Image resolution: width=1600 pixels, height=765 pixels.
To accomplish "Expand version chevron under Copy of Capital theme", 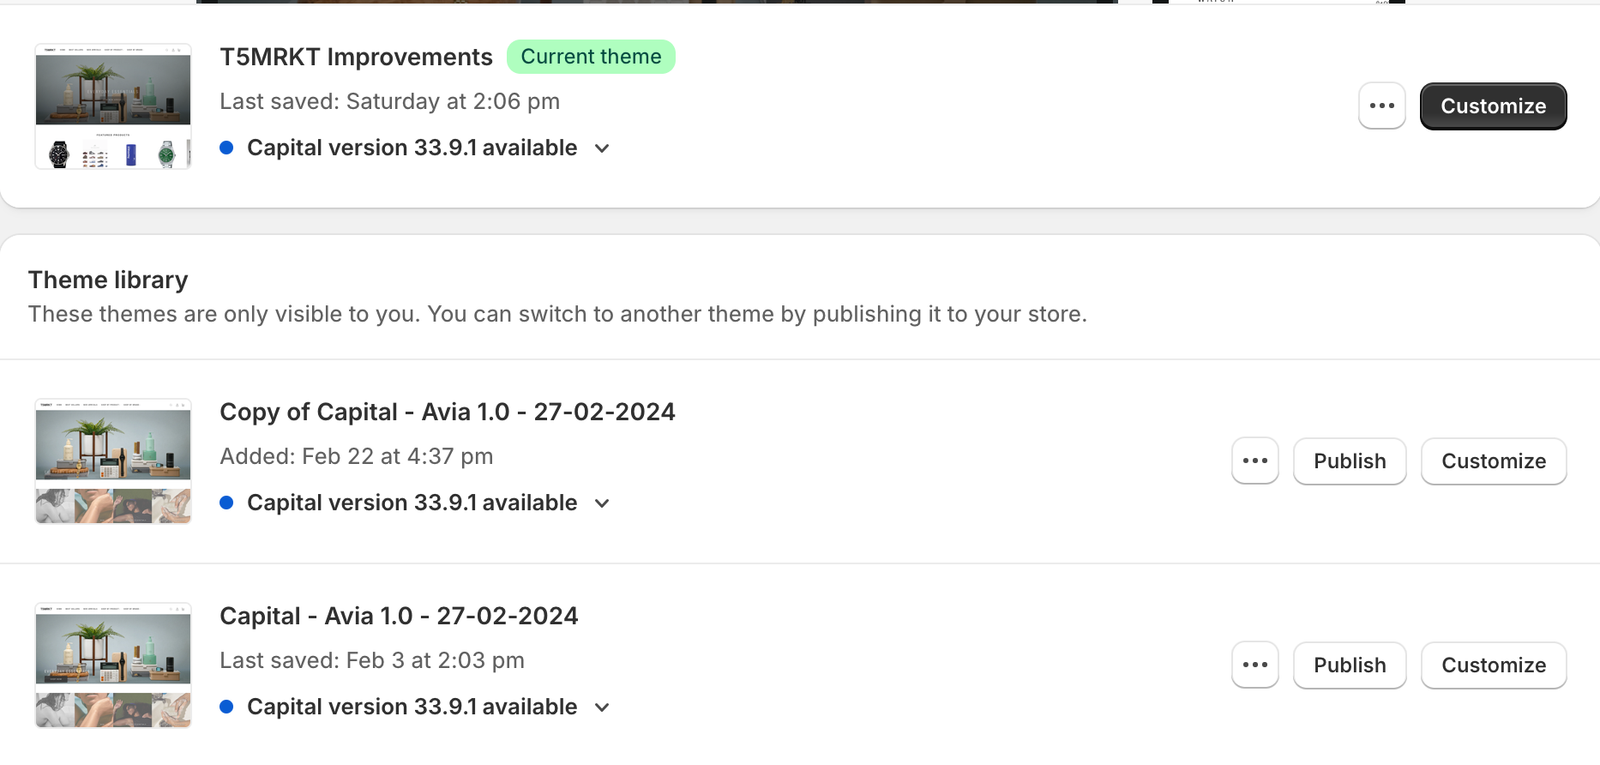I will pos(602,503).
